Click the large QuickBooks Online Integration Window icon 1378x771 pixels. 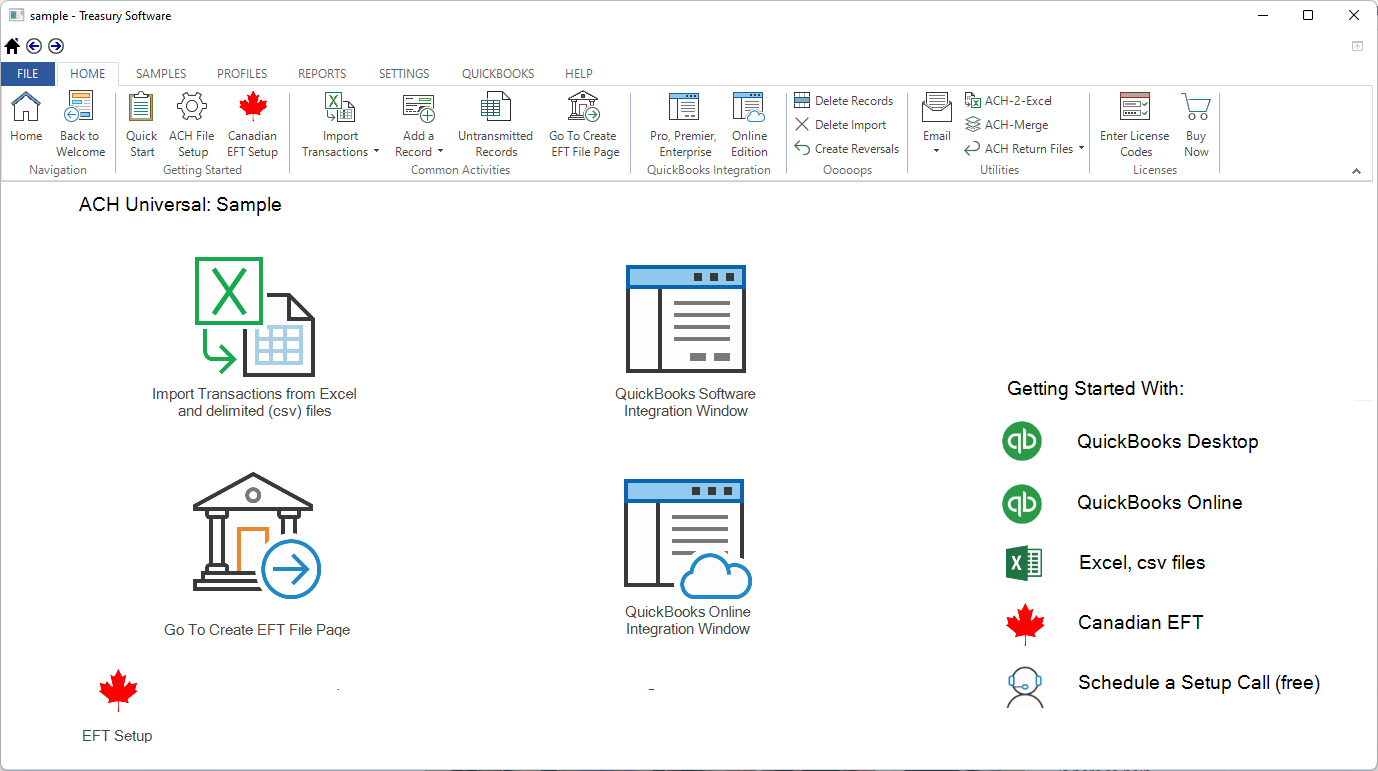pyautogui.click(x=688, y=538)
